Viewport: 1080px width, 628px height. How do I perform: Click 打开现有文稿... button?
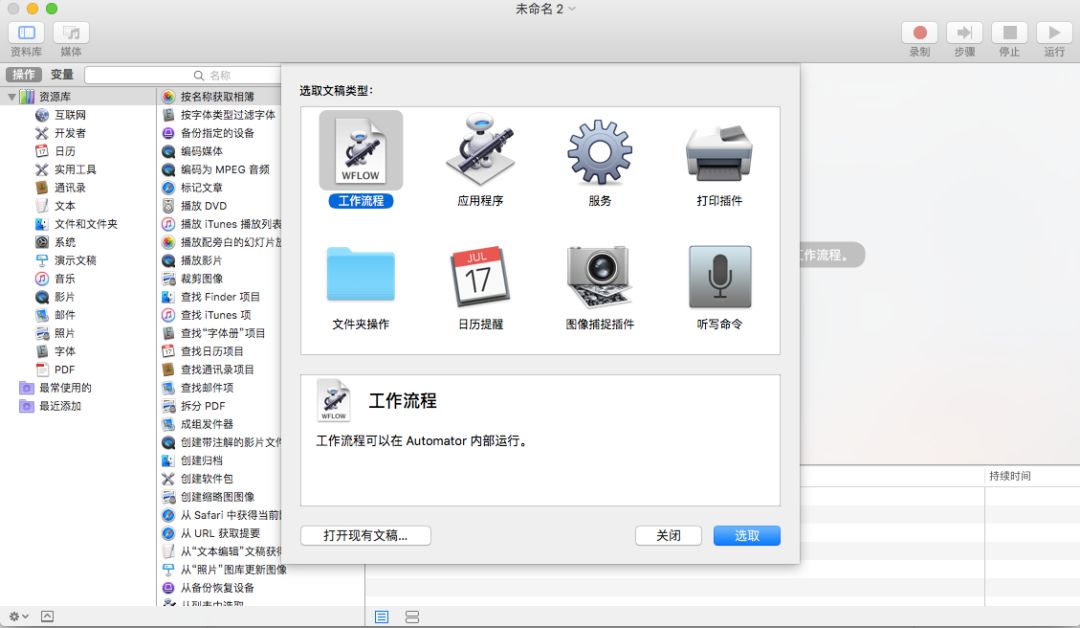click(x=365, y=536)
